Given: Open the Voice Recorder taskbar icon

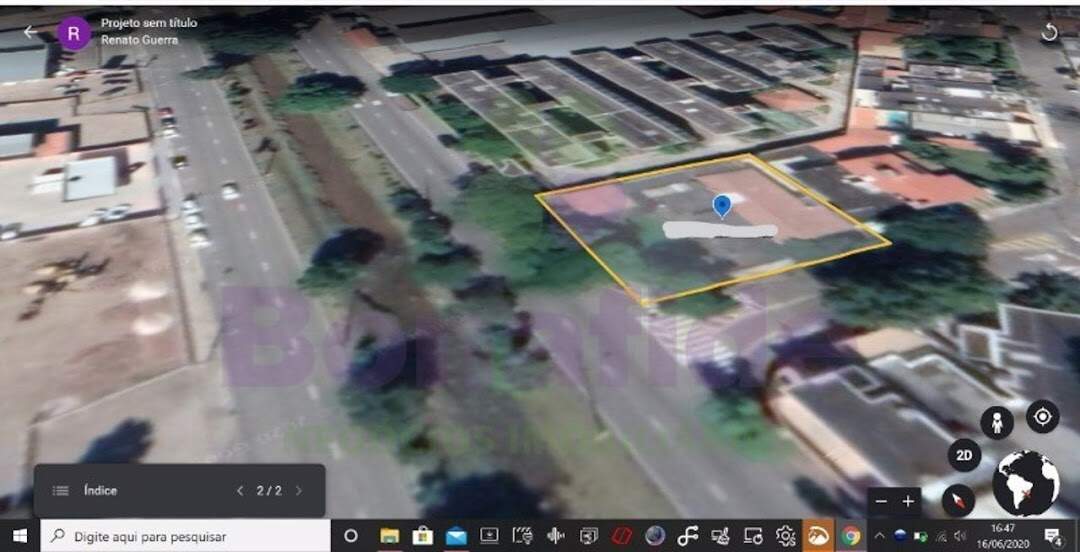Looking at the screenshot, I should (556, 536).
